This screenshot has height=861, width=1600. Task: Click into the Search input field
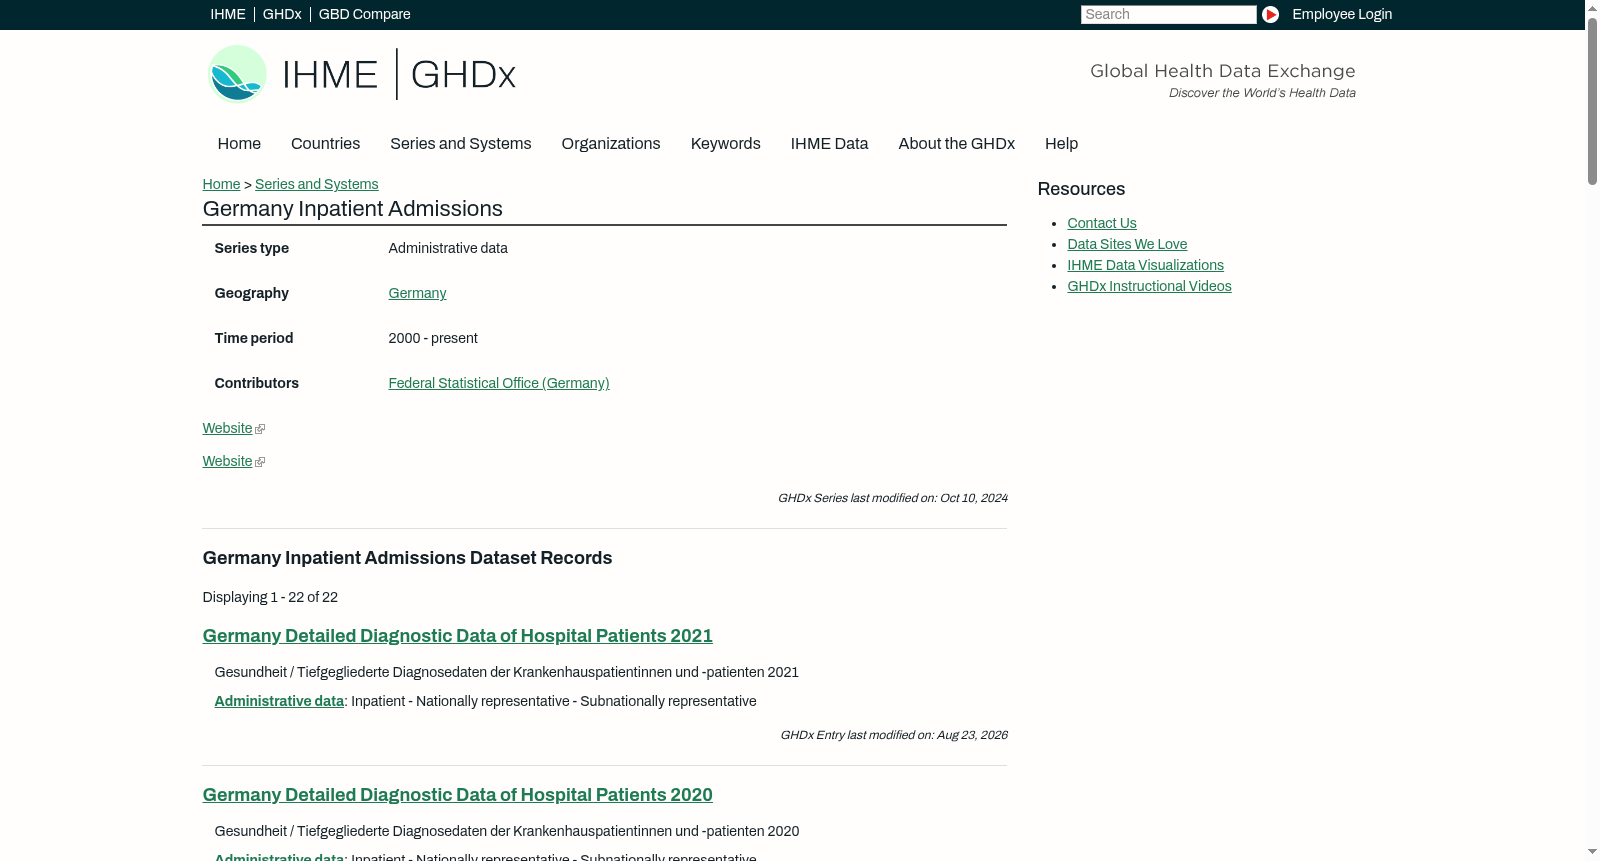point(1168,14)
